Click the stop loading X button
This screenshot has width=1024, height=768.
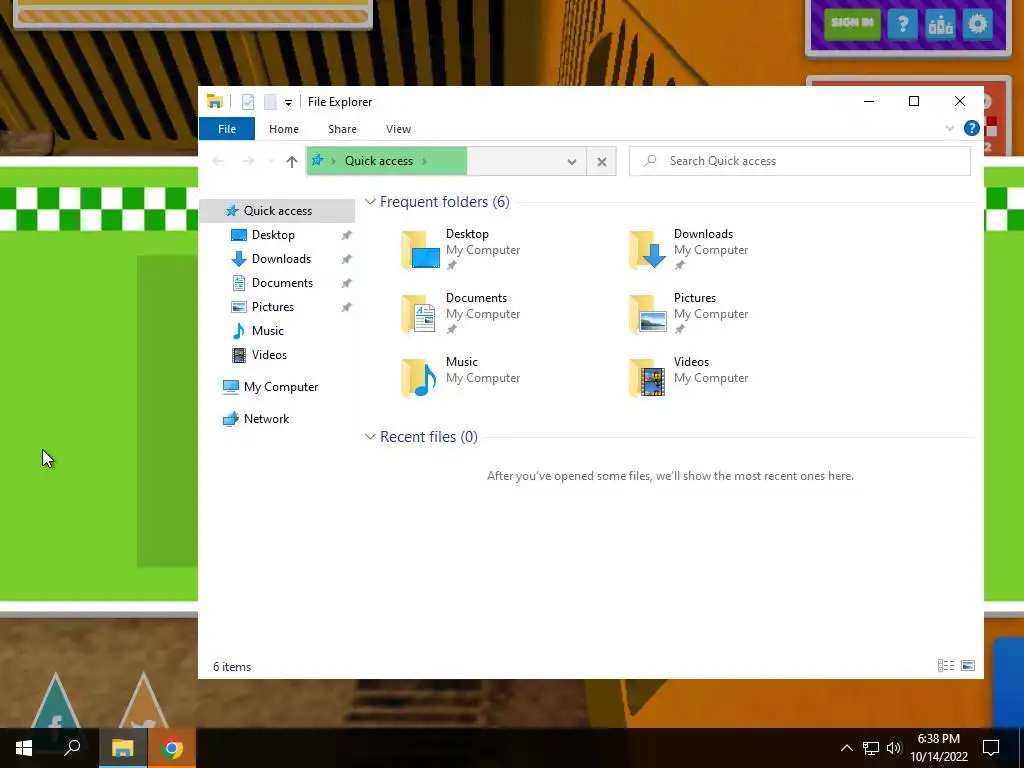[601, 161]
